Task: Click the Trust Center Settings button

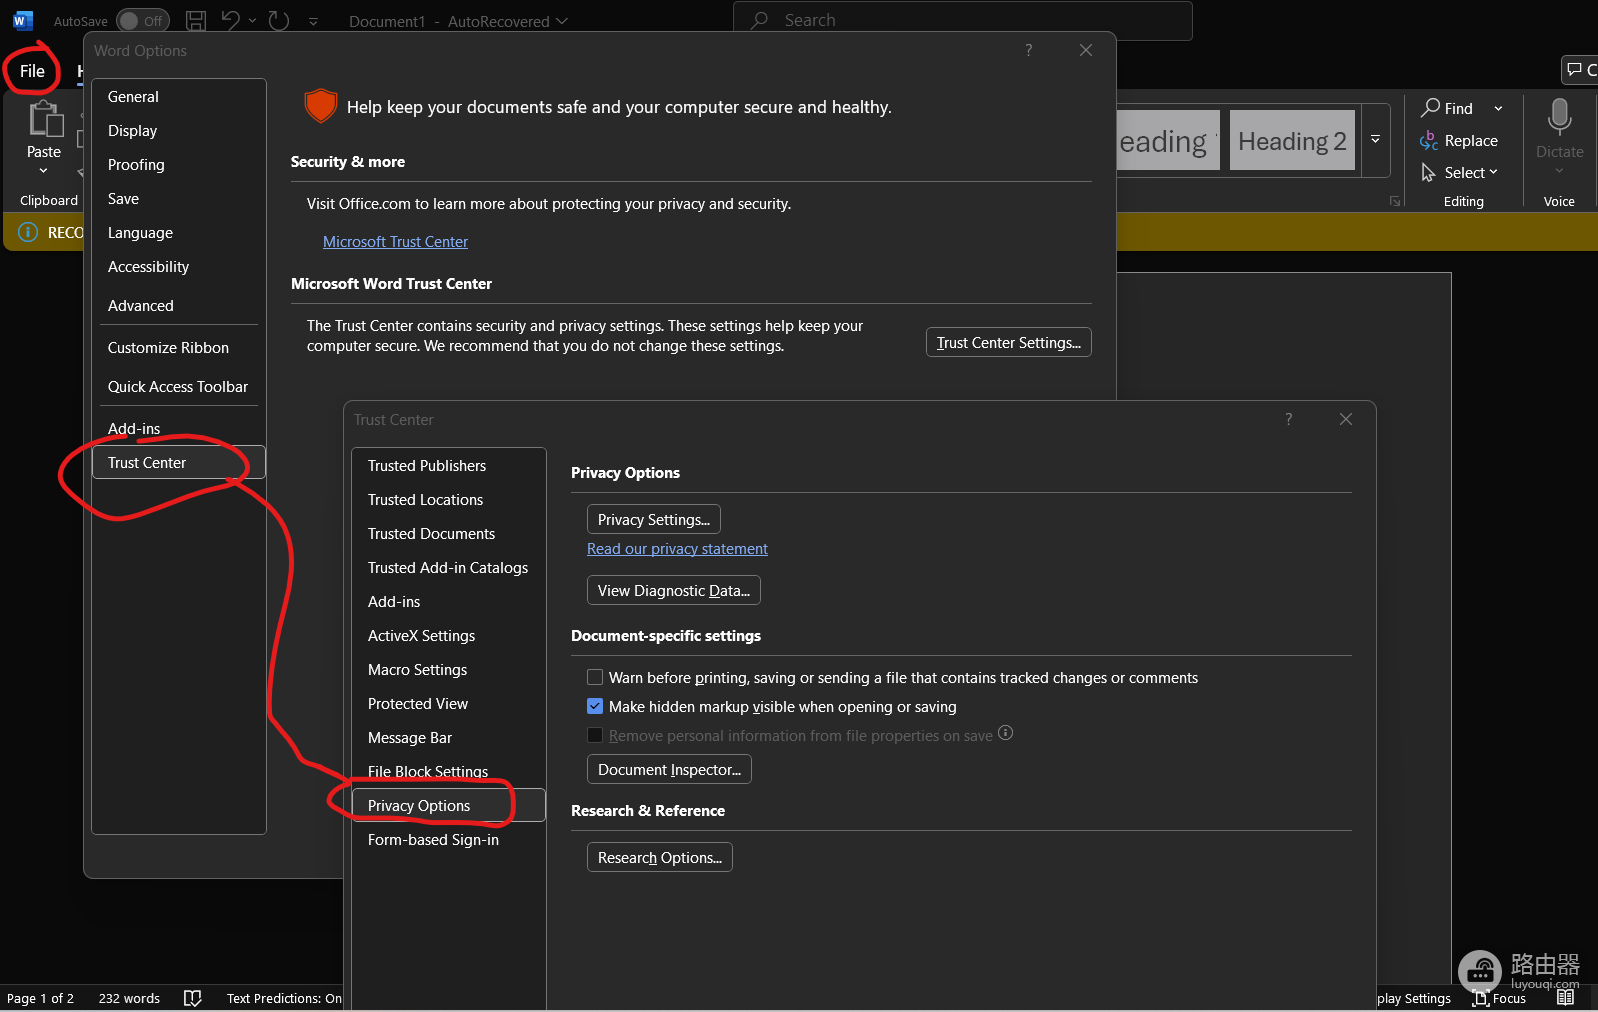Action: [1008, 343]
